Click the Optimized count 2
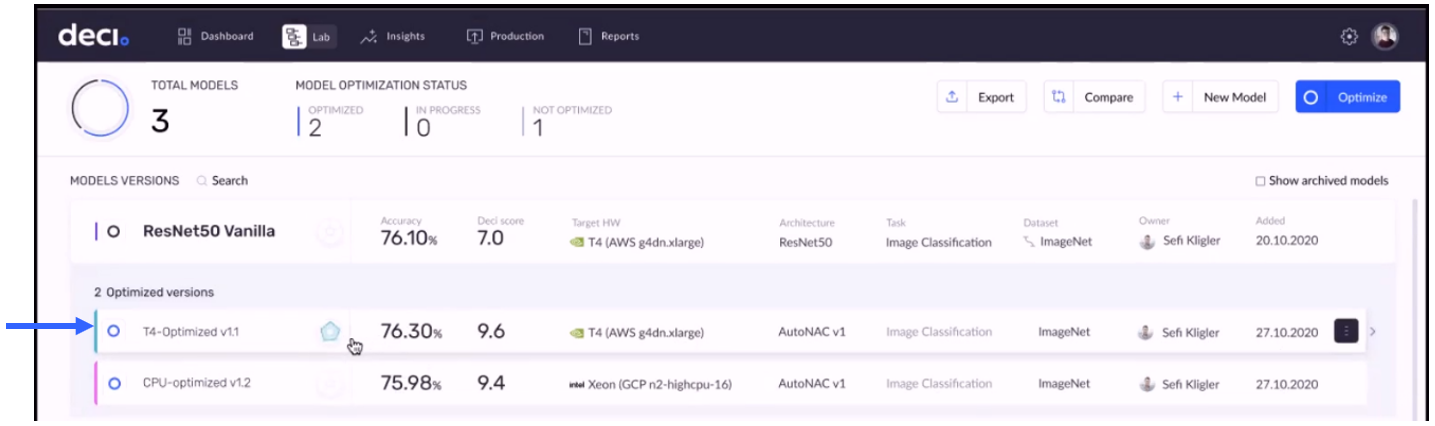 (x=315, y=126)
